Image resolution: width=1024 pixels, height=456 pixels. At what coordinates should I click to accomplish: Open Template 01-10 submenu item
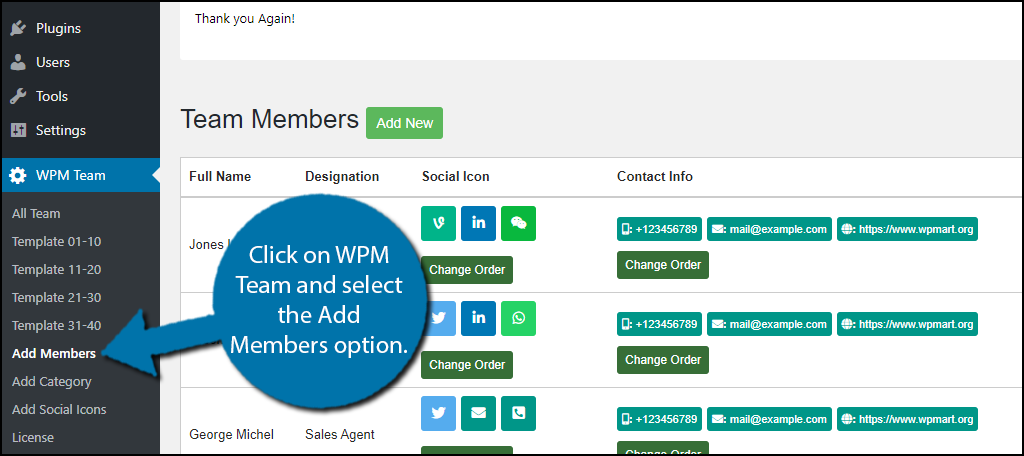point(57,242)
